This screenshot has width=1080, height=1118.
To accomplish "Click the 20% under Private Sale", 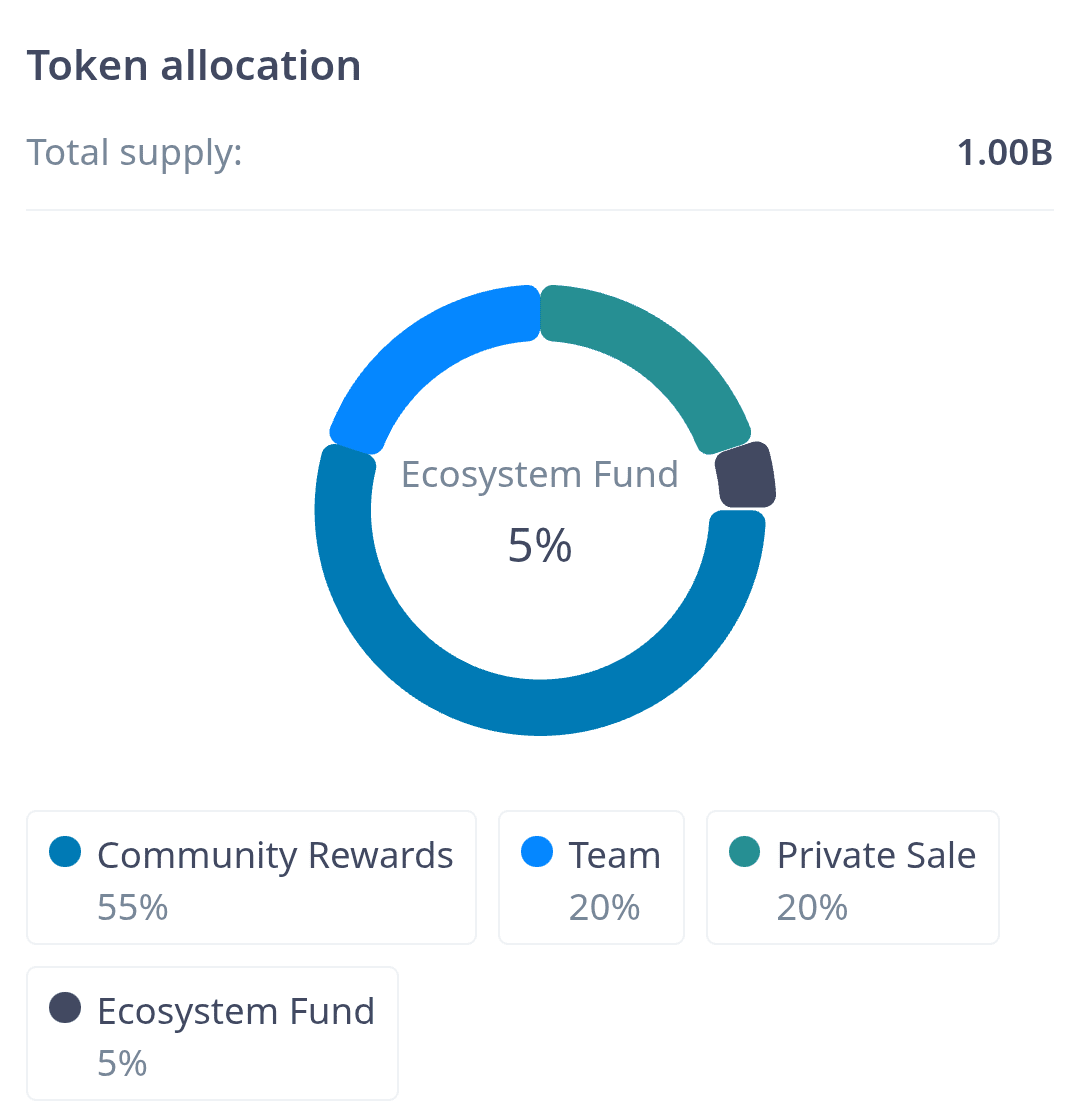I will point(812,907).
